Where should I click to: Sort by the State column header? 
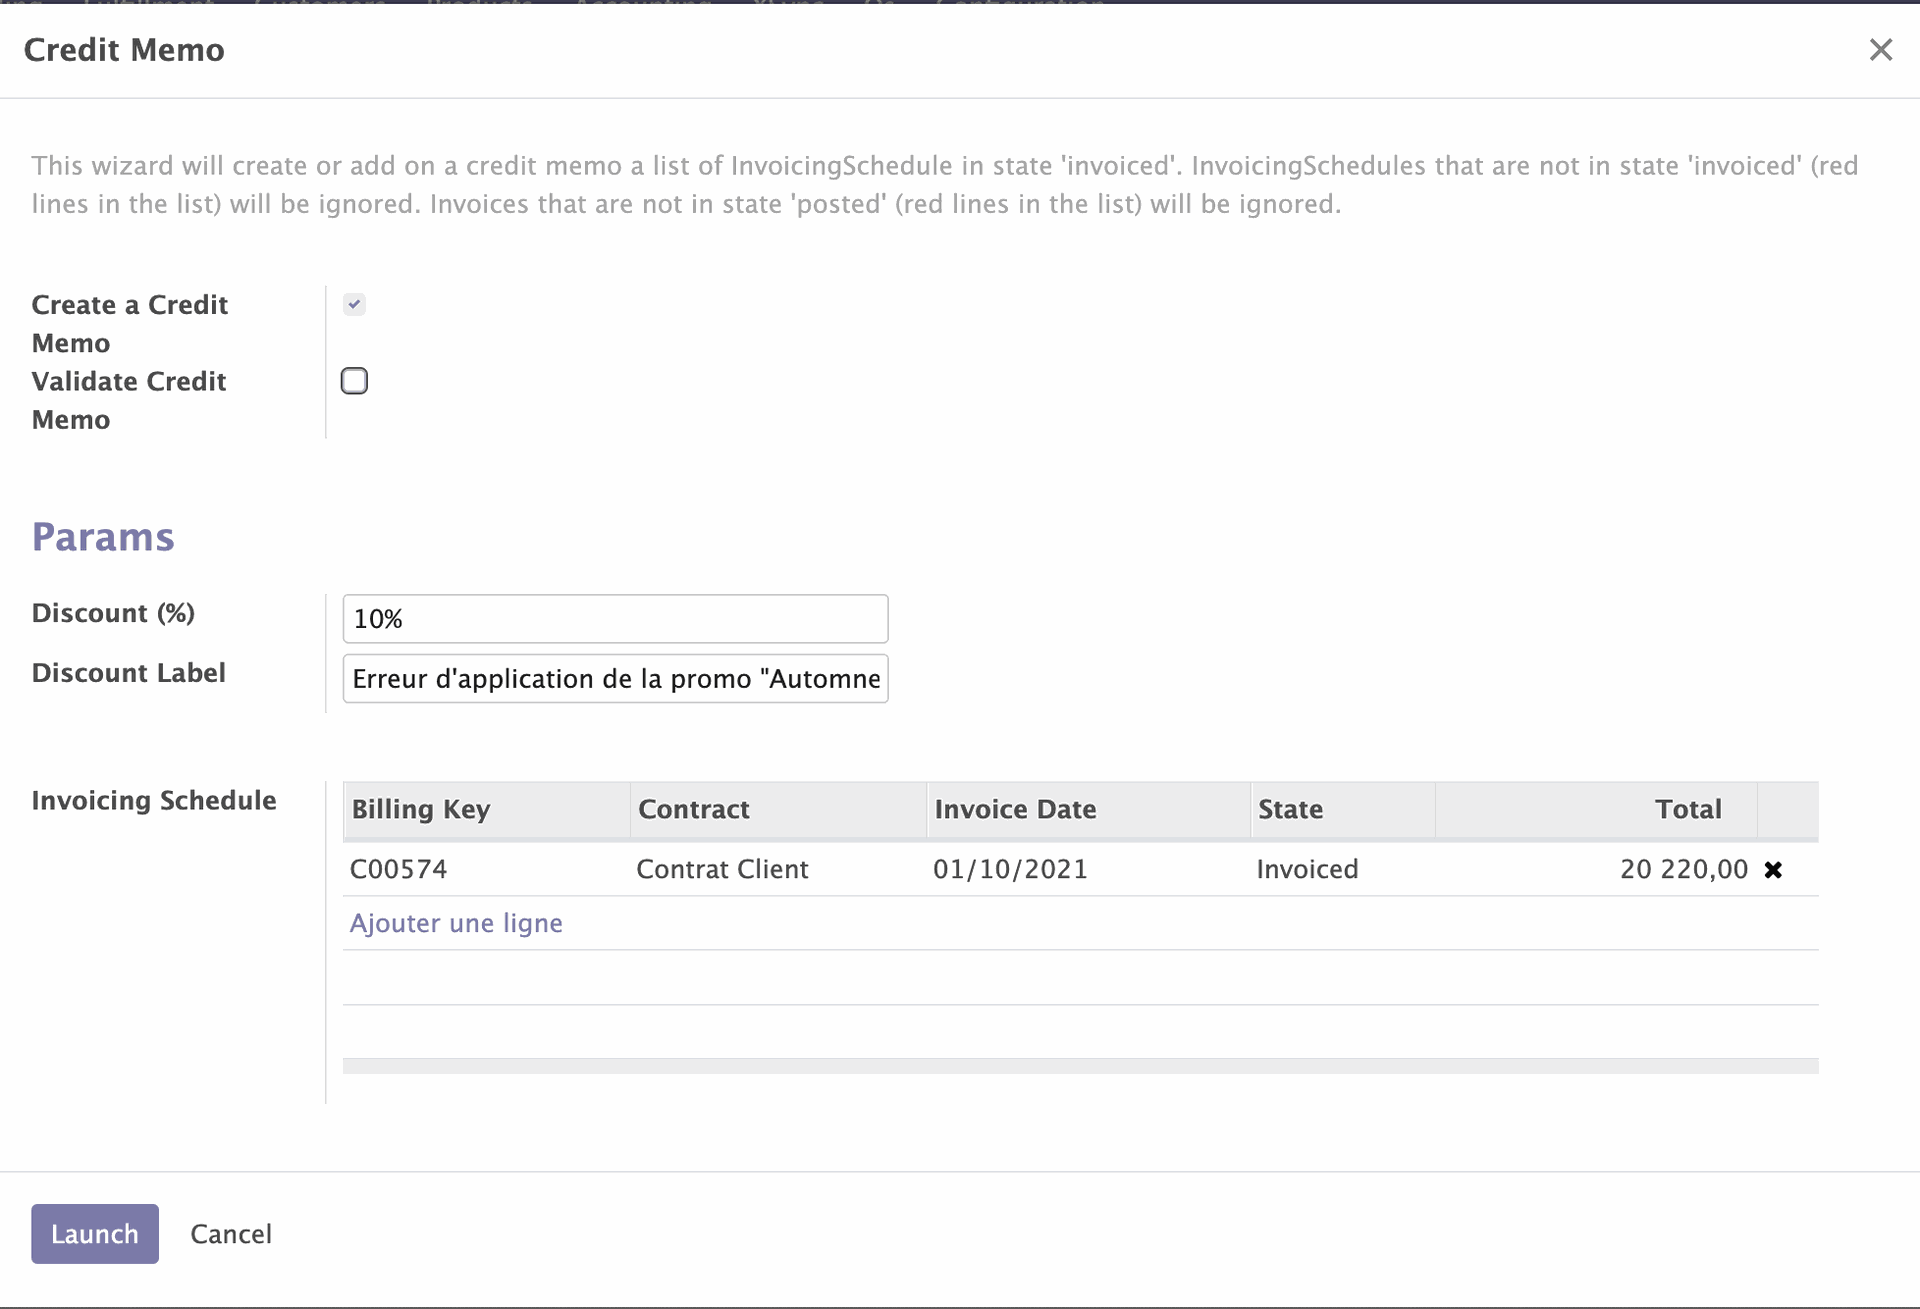1290,809
